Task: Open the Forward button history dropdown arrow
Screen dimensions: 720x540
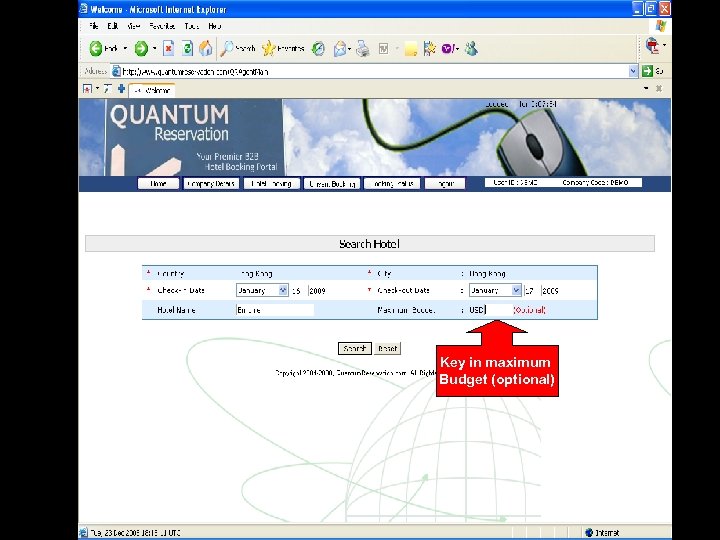Action: click(x=155, y=48)
